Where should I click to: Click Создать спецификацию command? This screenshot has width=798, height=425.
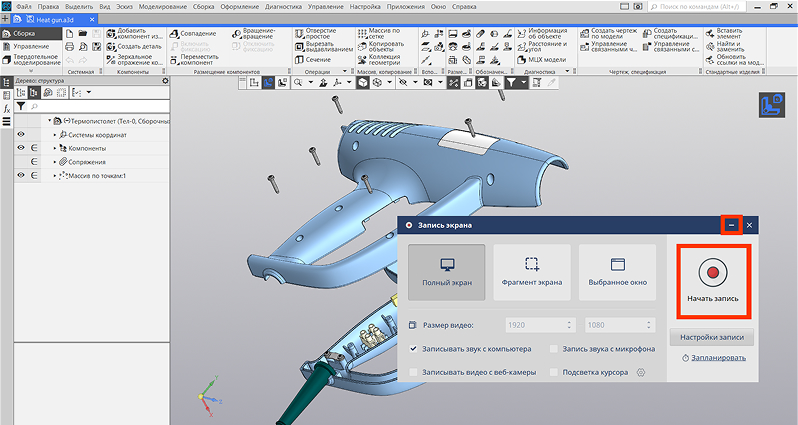click(x=670, y=34)
